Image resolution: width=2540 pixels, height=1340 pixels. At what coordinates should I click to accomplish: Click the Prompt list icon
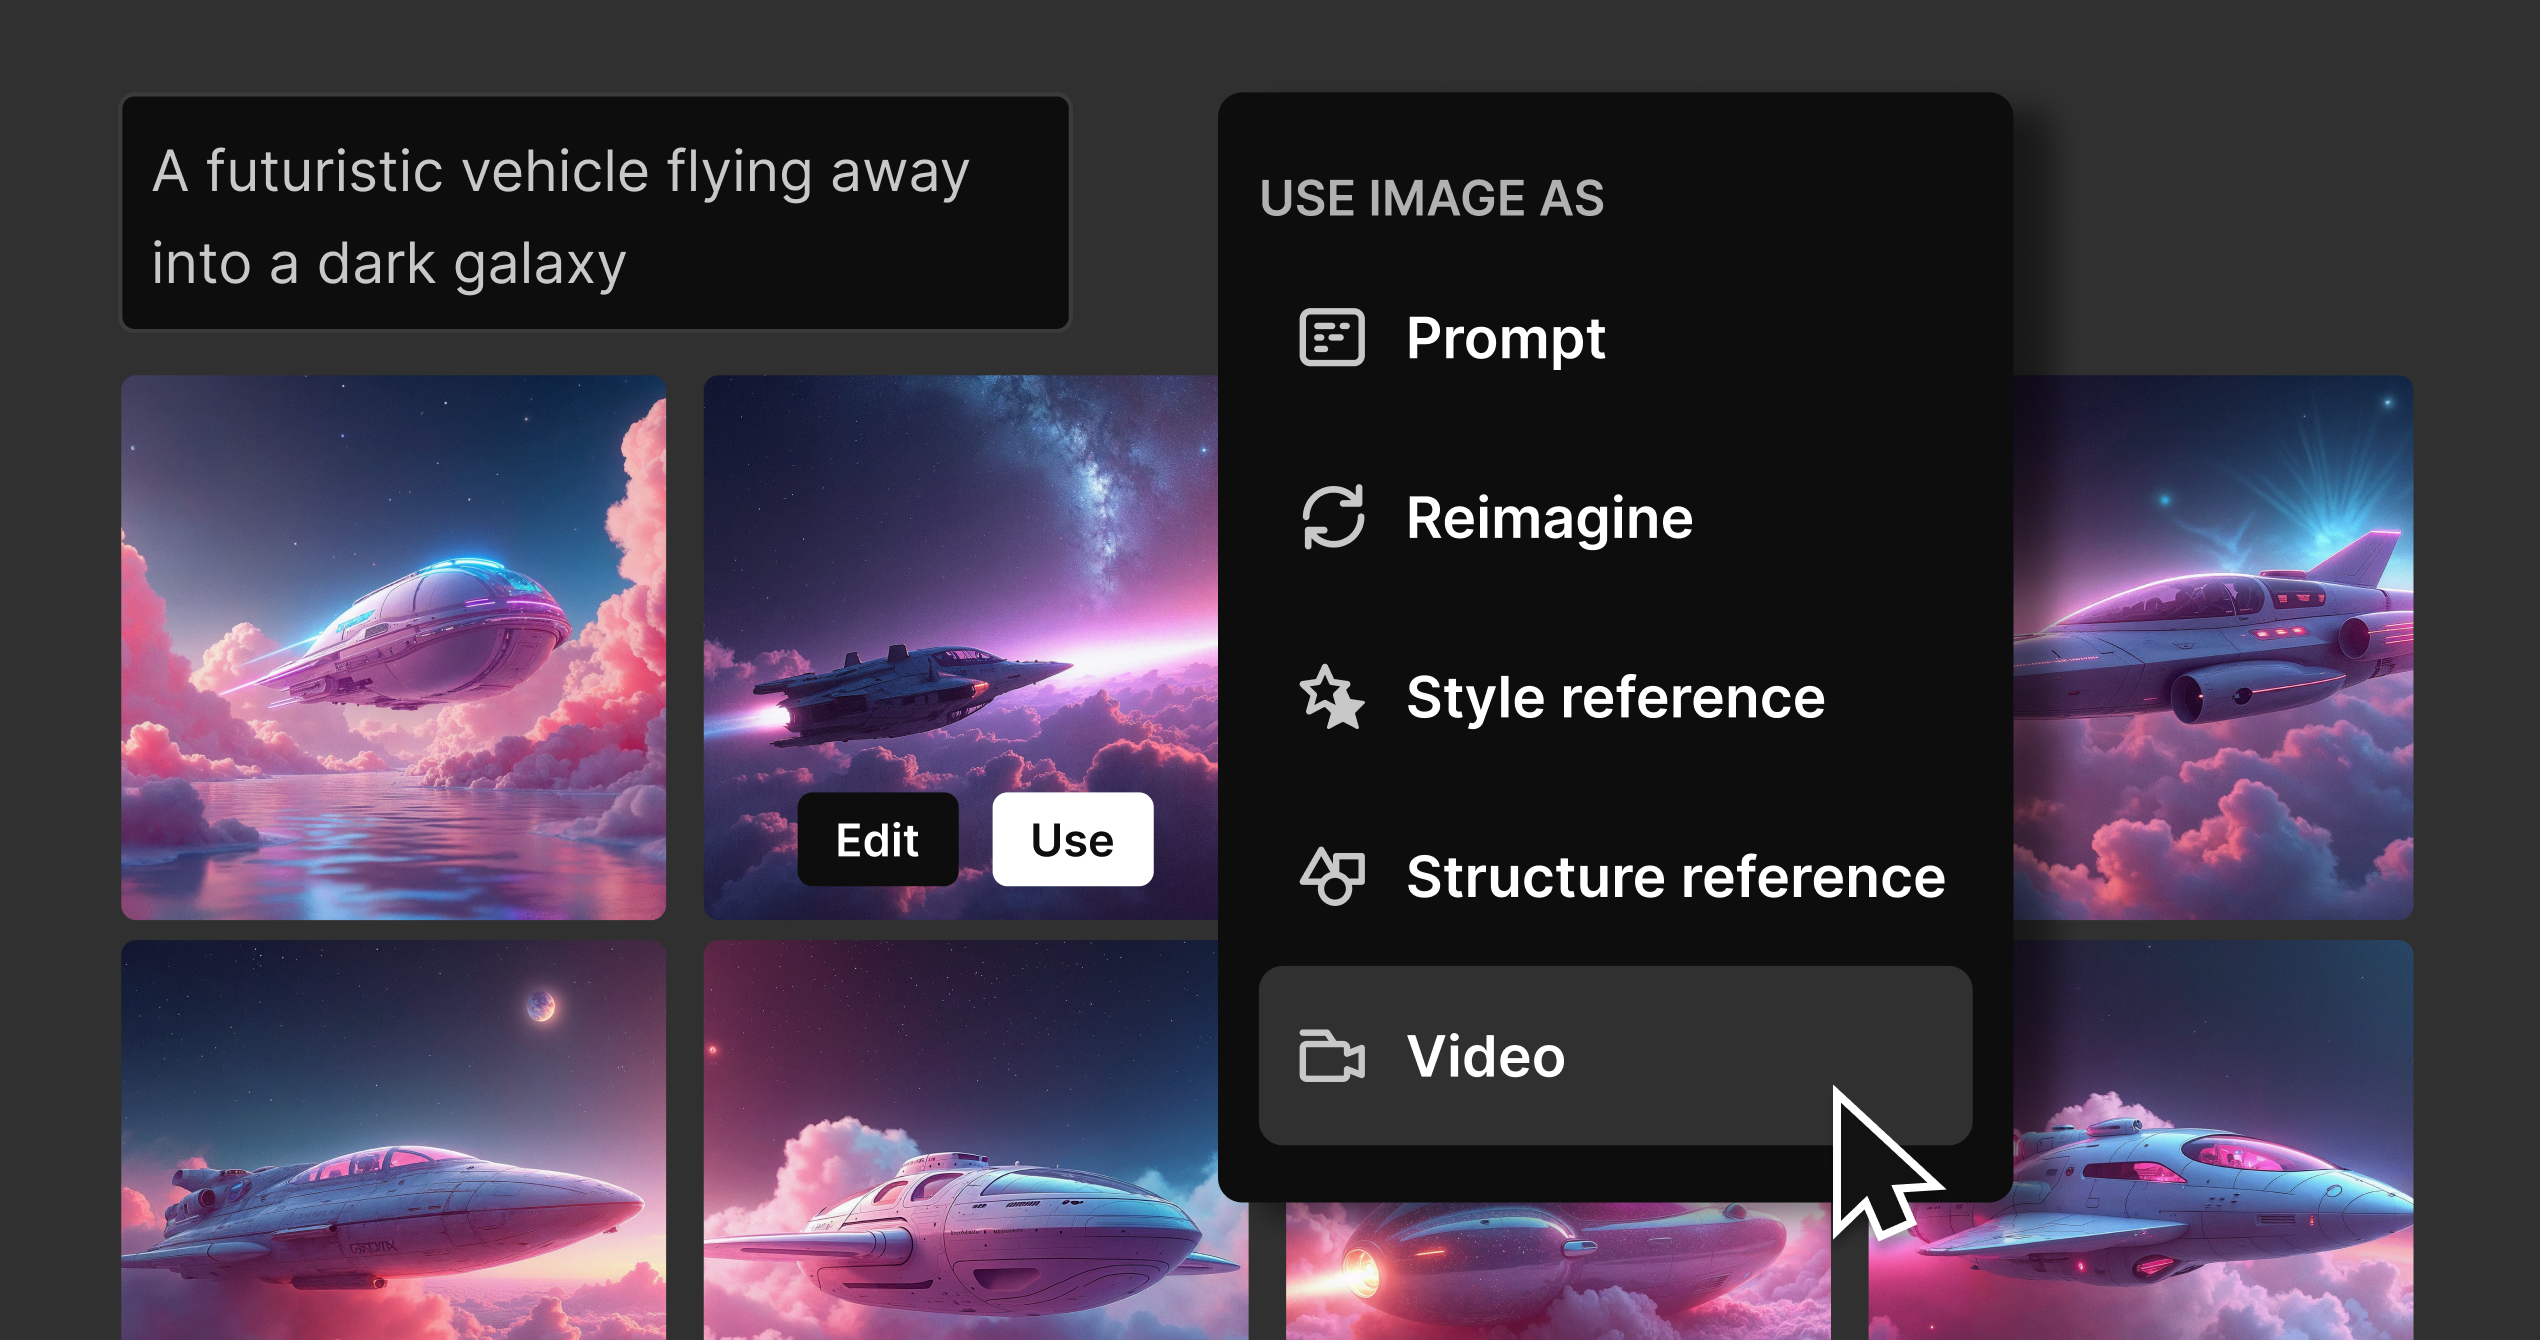(1331, 338)
